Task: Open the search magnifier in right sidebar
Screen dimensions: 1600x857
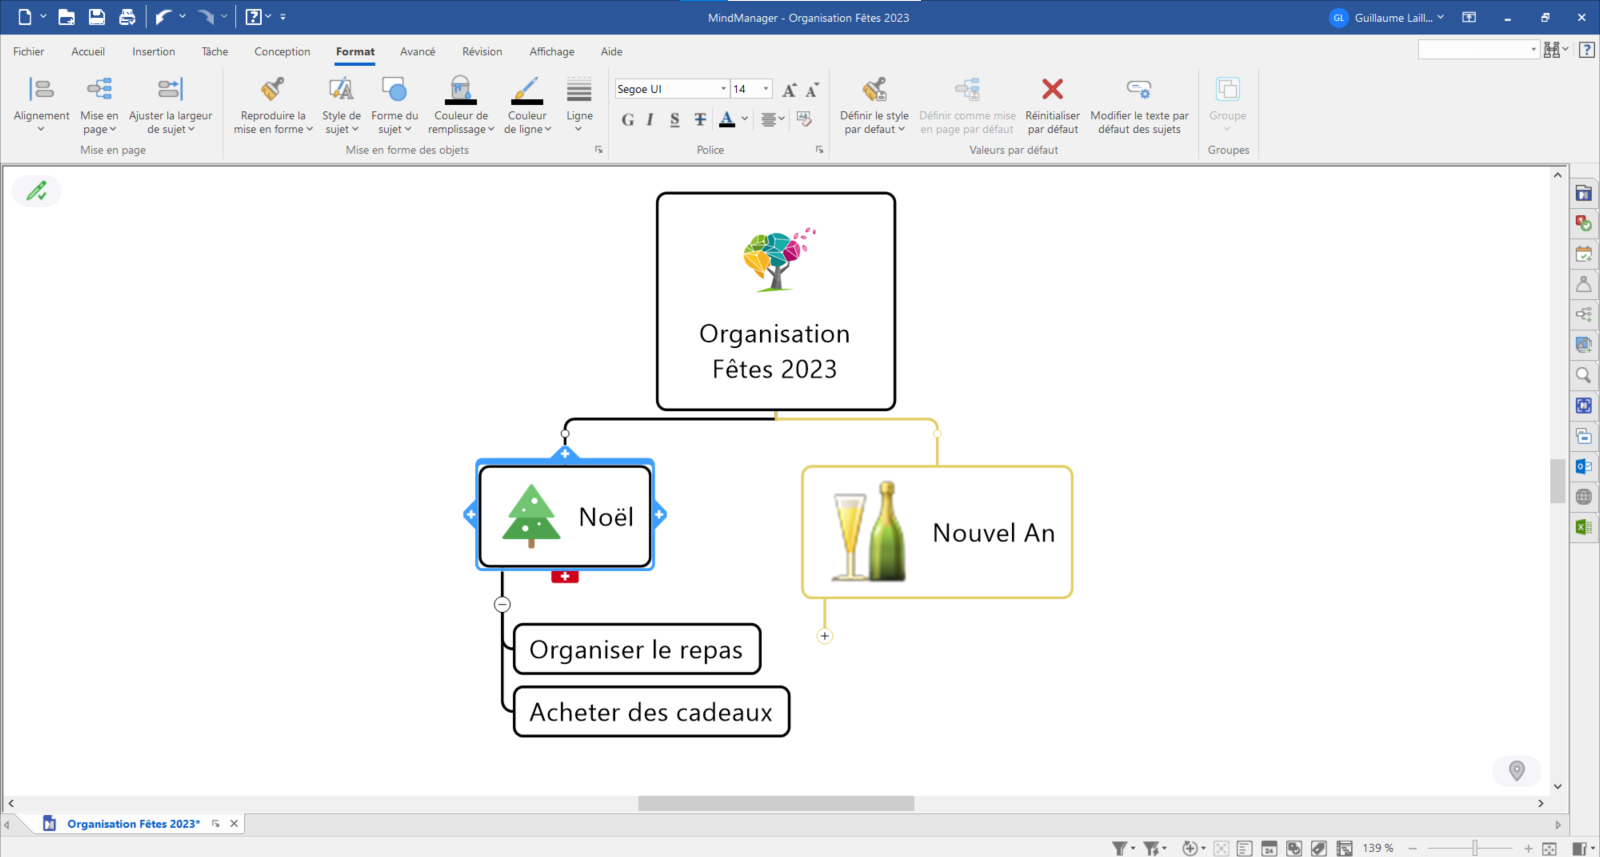Action: (x=1583, y=376)
